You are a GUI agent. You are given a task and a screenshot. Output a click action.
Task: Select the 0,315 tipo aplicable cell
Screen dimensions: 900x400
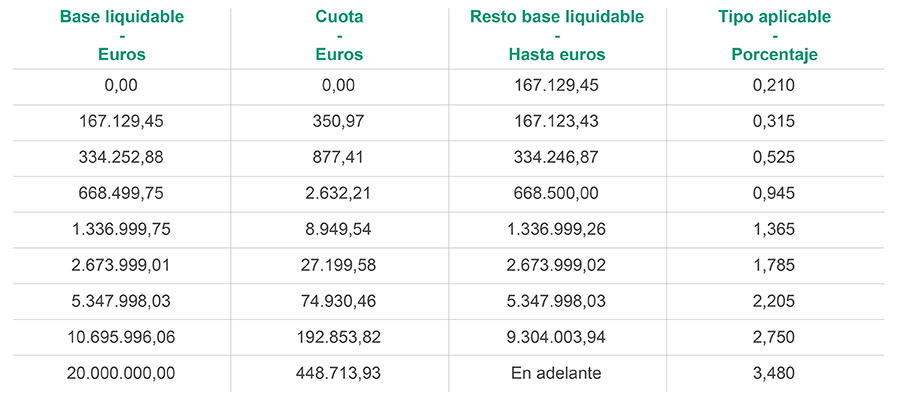click(x=774, y=122)
